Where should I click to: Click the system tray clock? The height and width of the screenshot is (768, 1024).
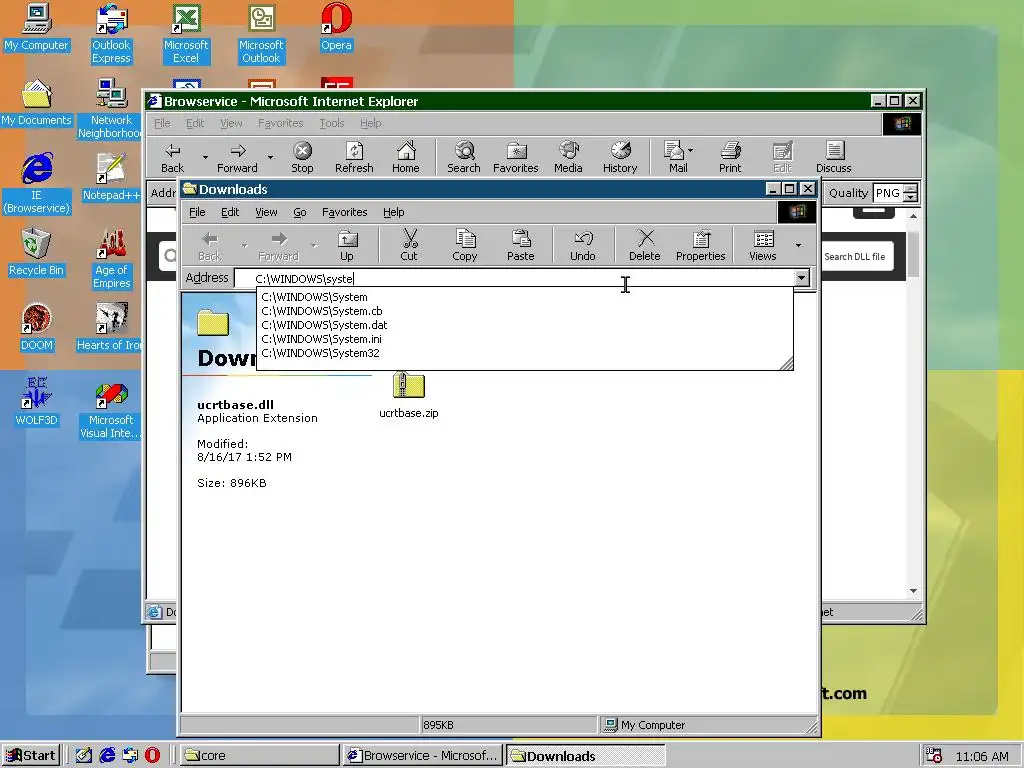point(982,756)
